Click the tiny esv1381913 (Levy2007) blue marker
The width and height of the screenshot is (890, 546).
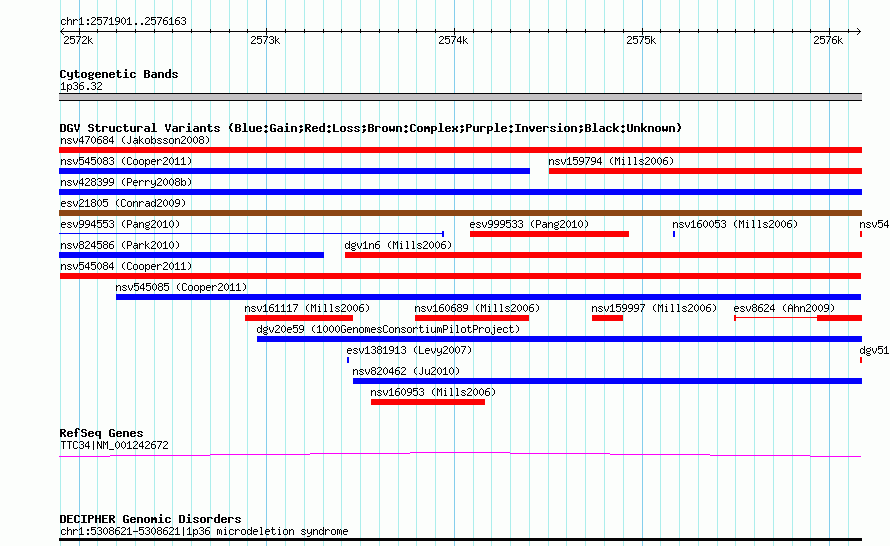348,360
